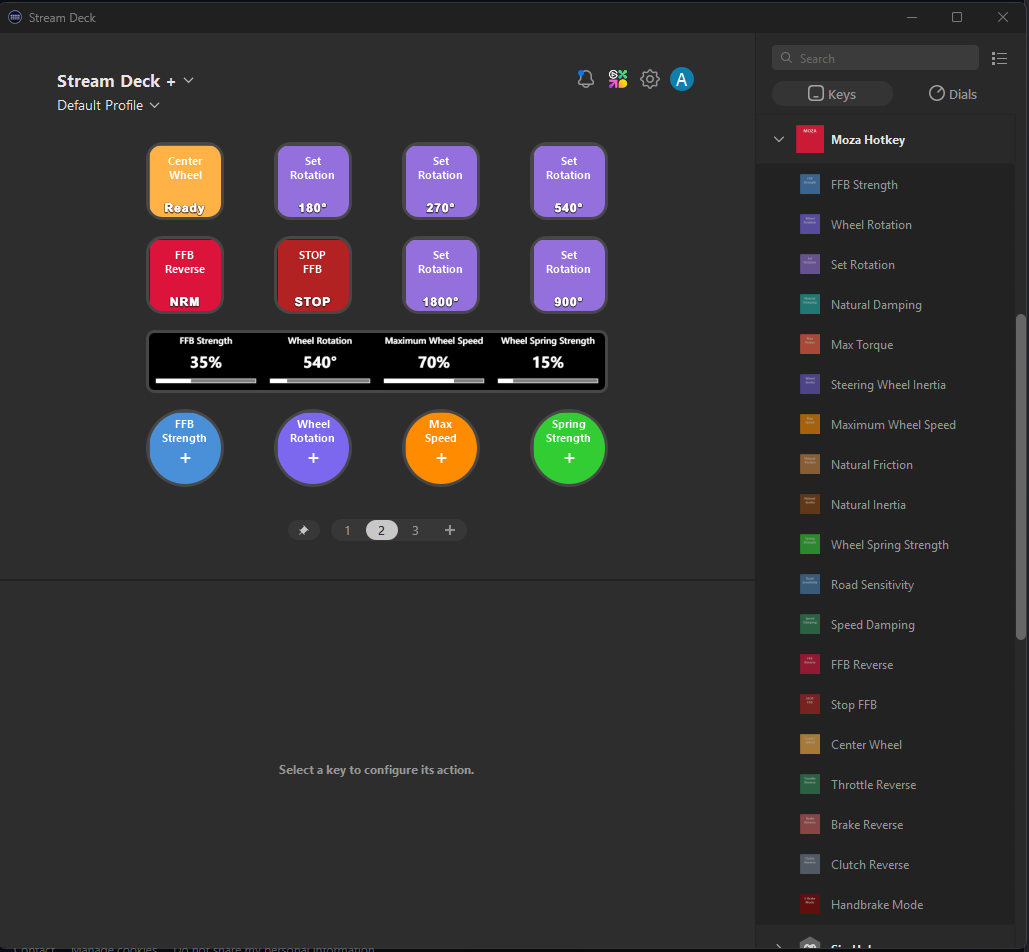Select Speed Damping action

pos(886,625)
